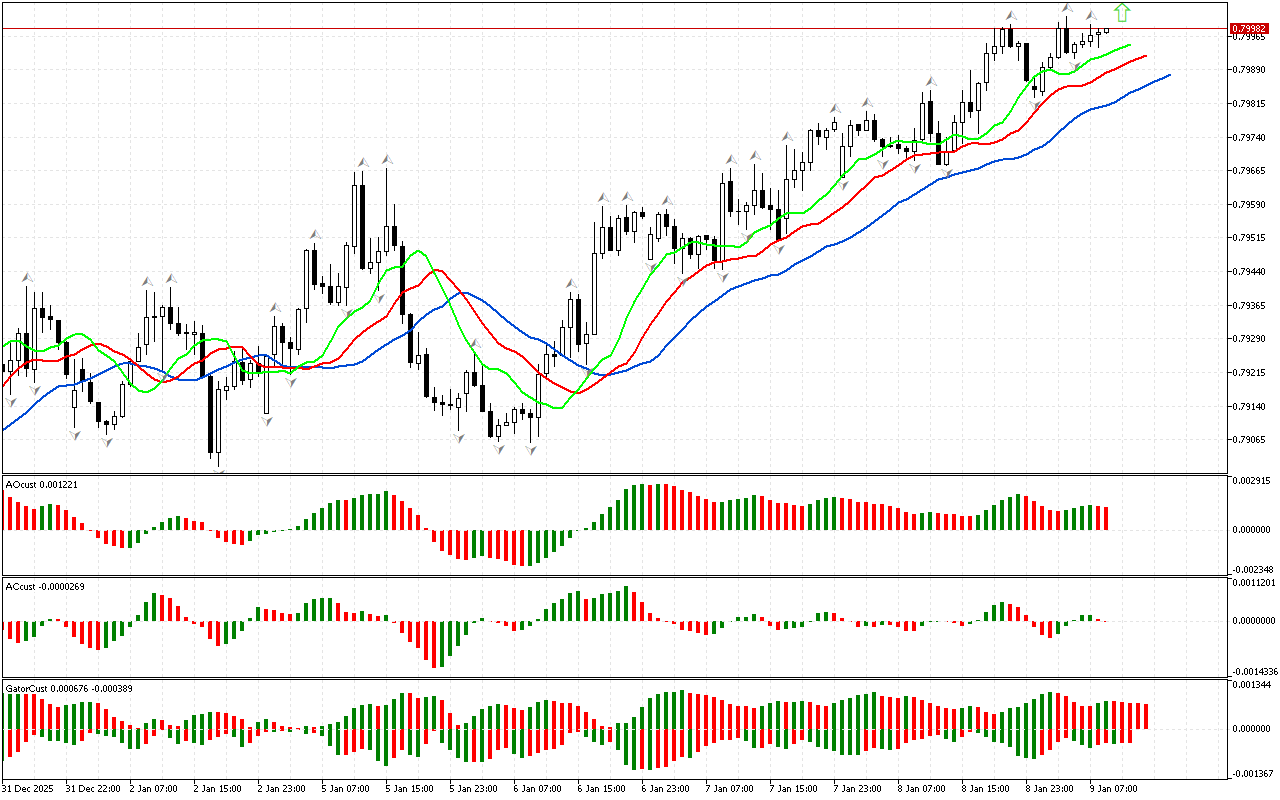The width and height of the screenshot is (1280, 800).
Task: Click the 9 Jan 07:00 time label
Action: coord(1110,788)
